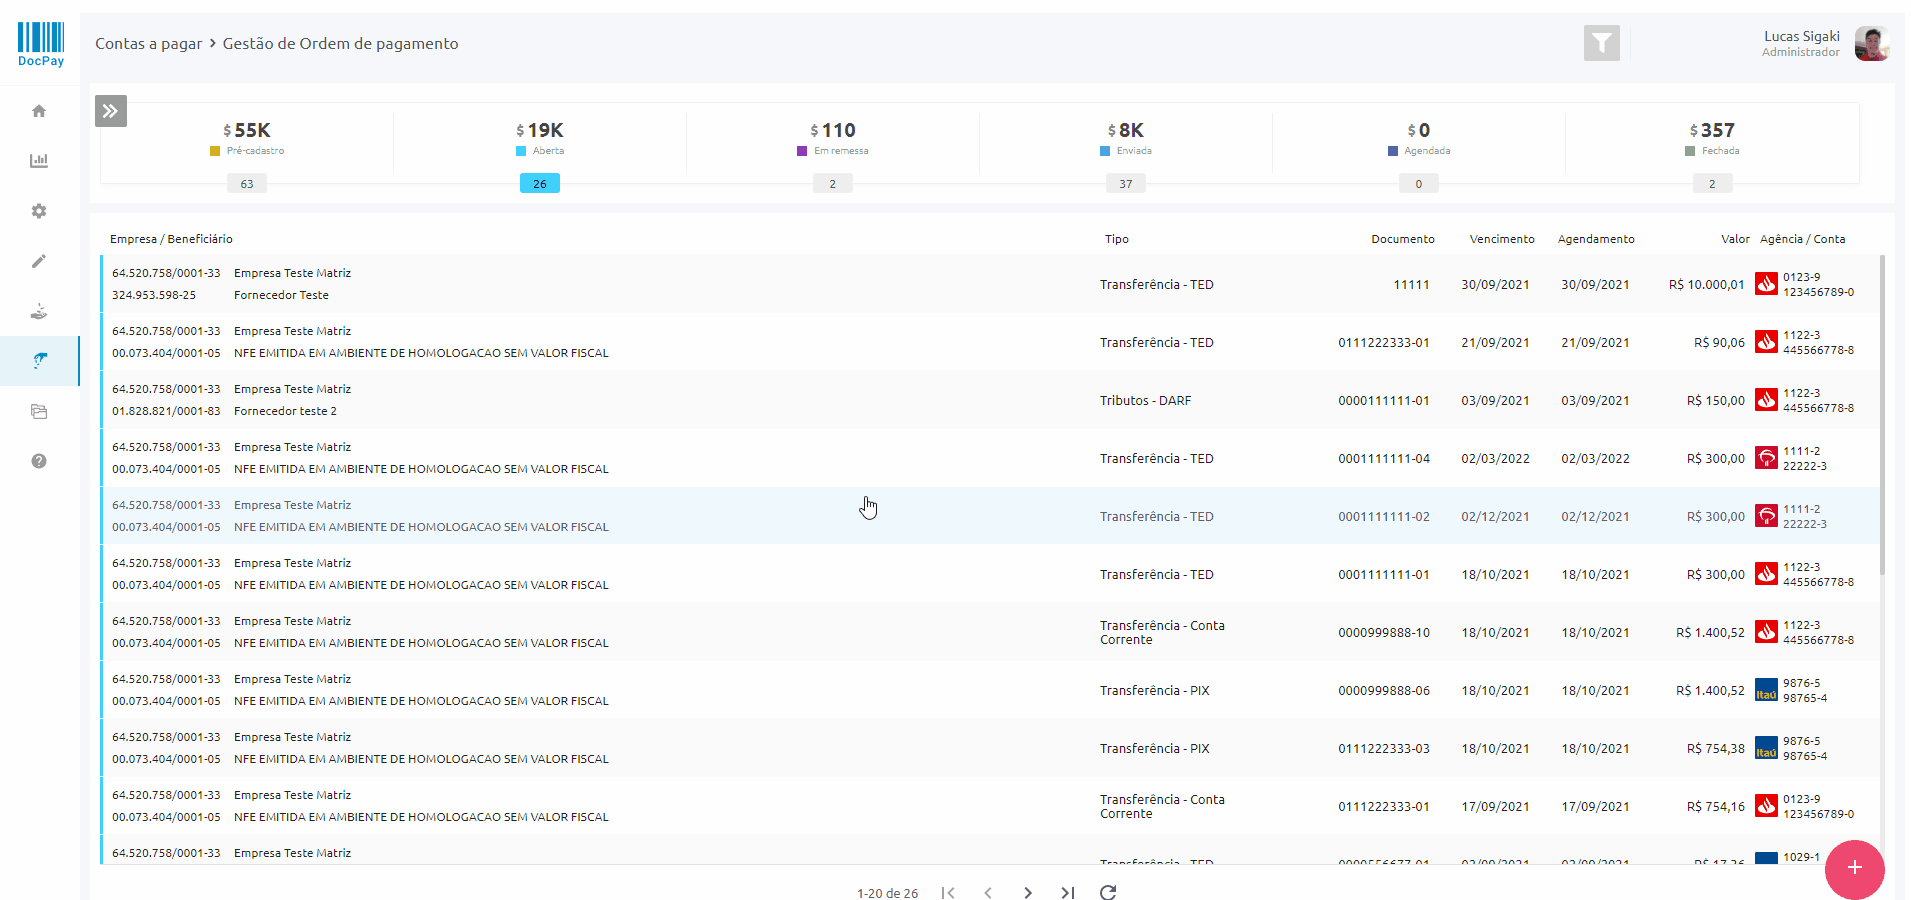Click the 1-20 de 26 pagination label

(887, 893)
